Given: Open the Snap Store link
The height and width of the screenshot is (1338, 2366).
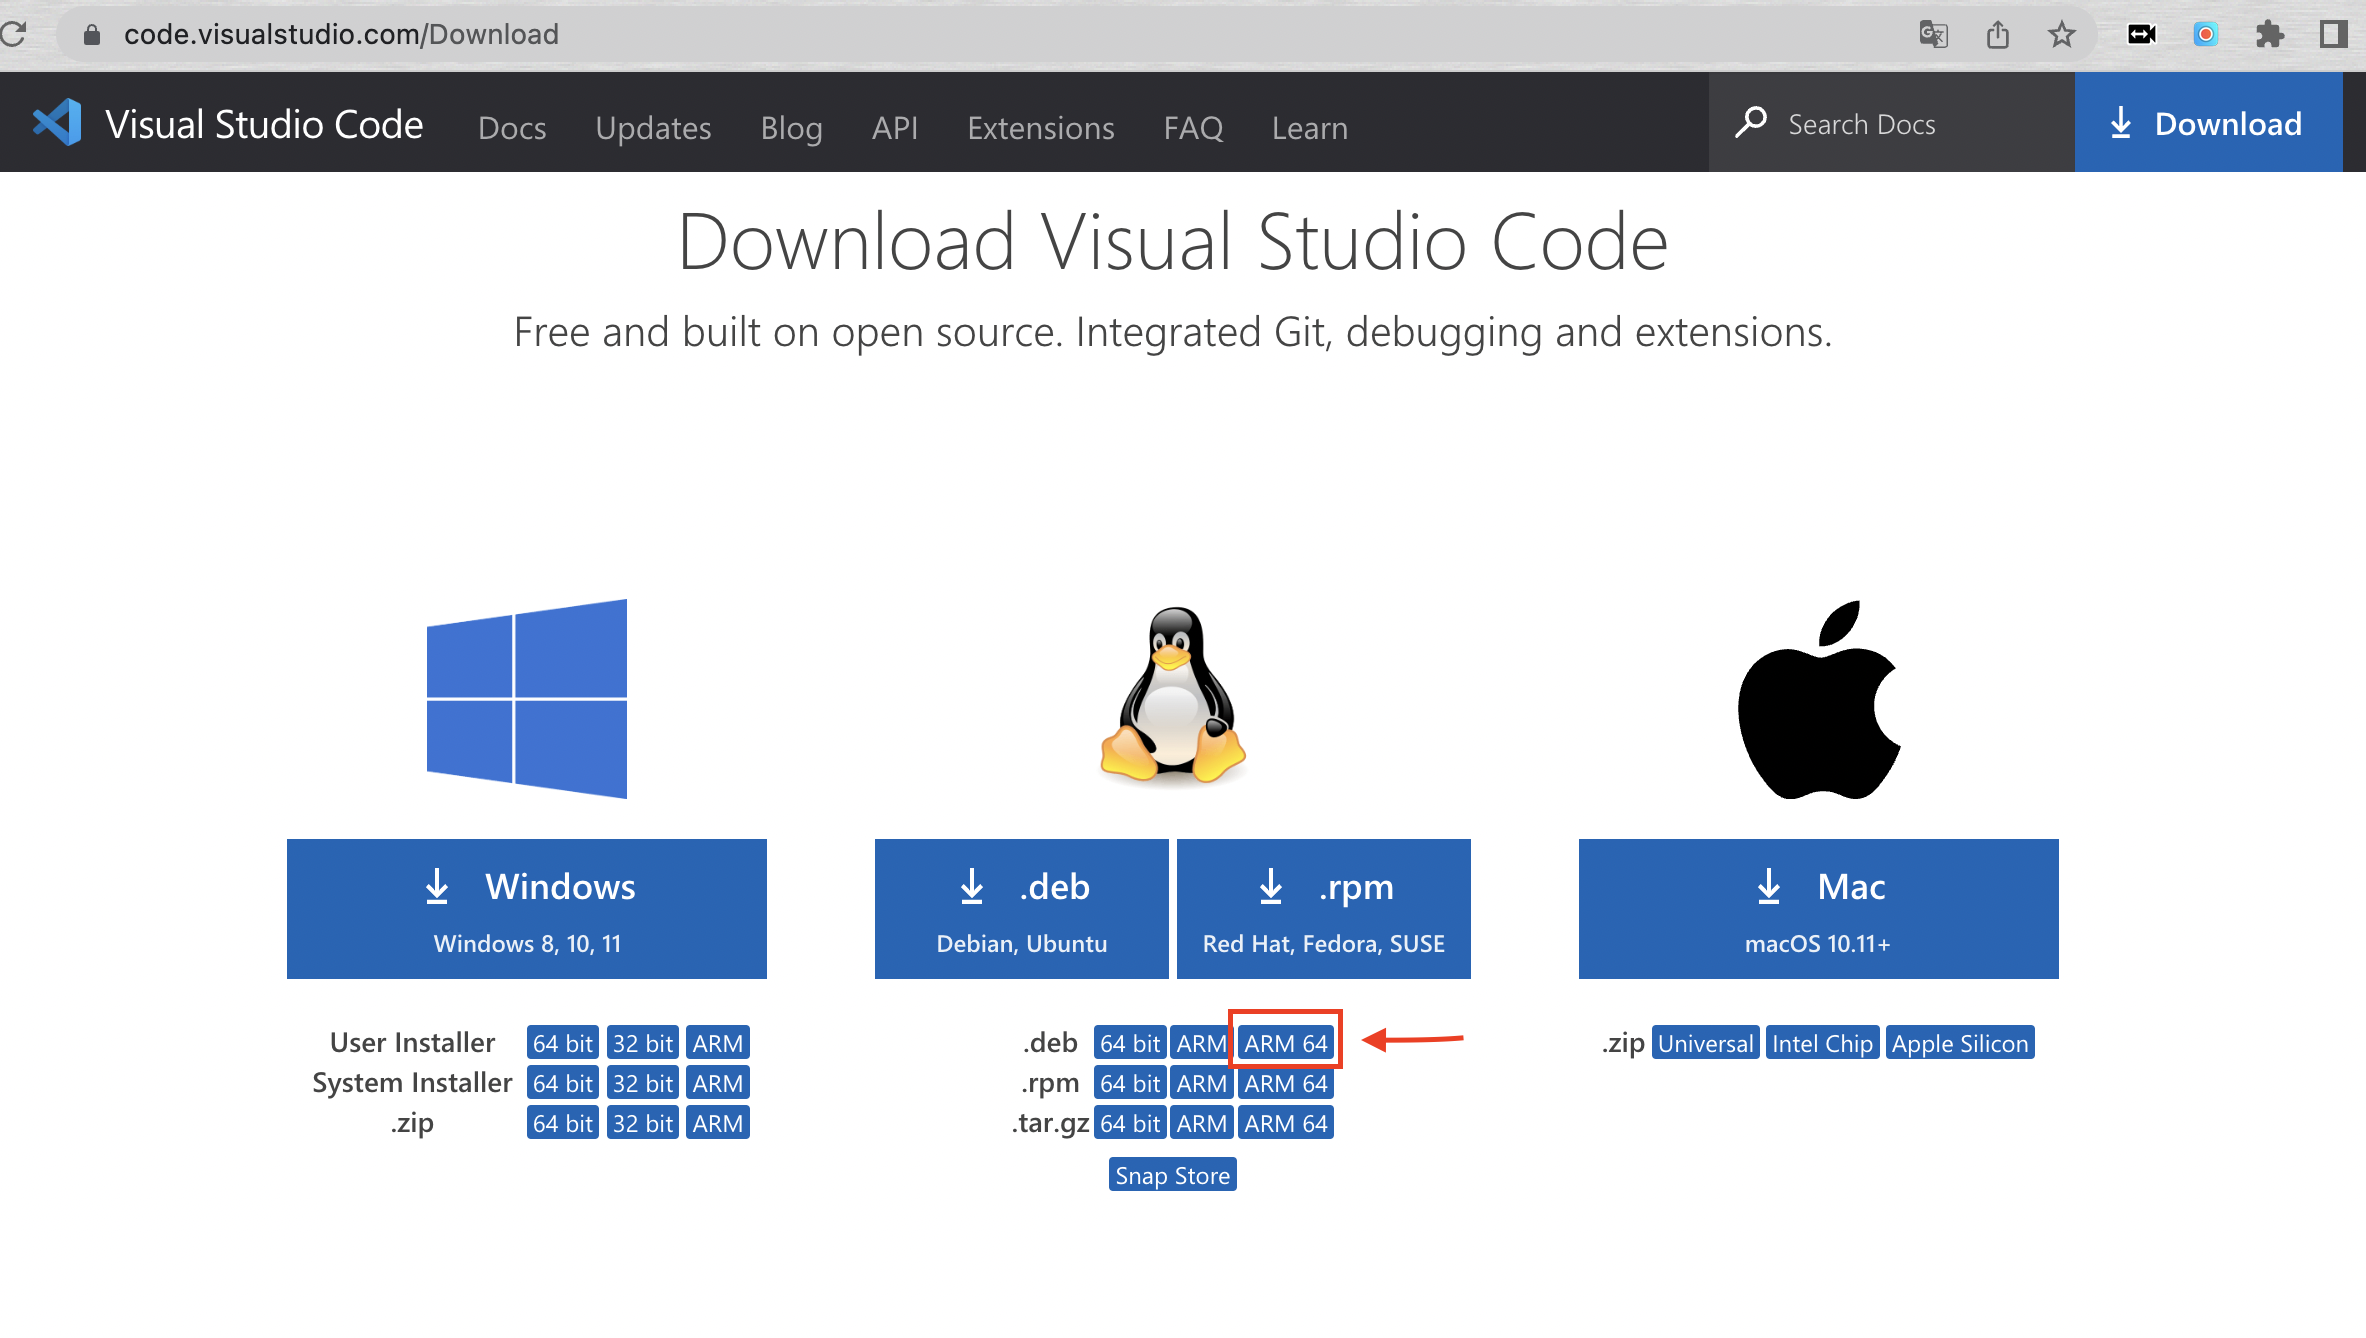Looking at the screenshot, I should point(1172,1175).
